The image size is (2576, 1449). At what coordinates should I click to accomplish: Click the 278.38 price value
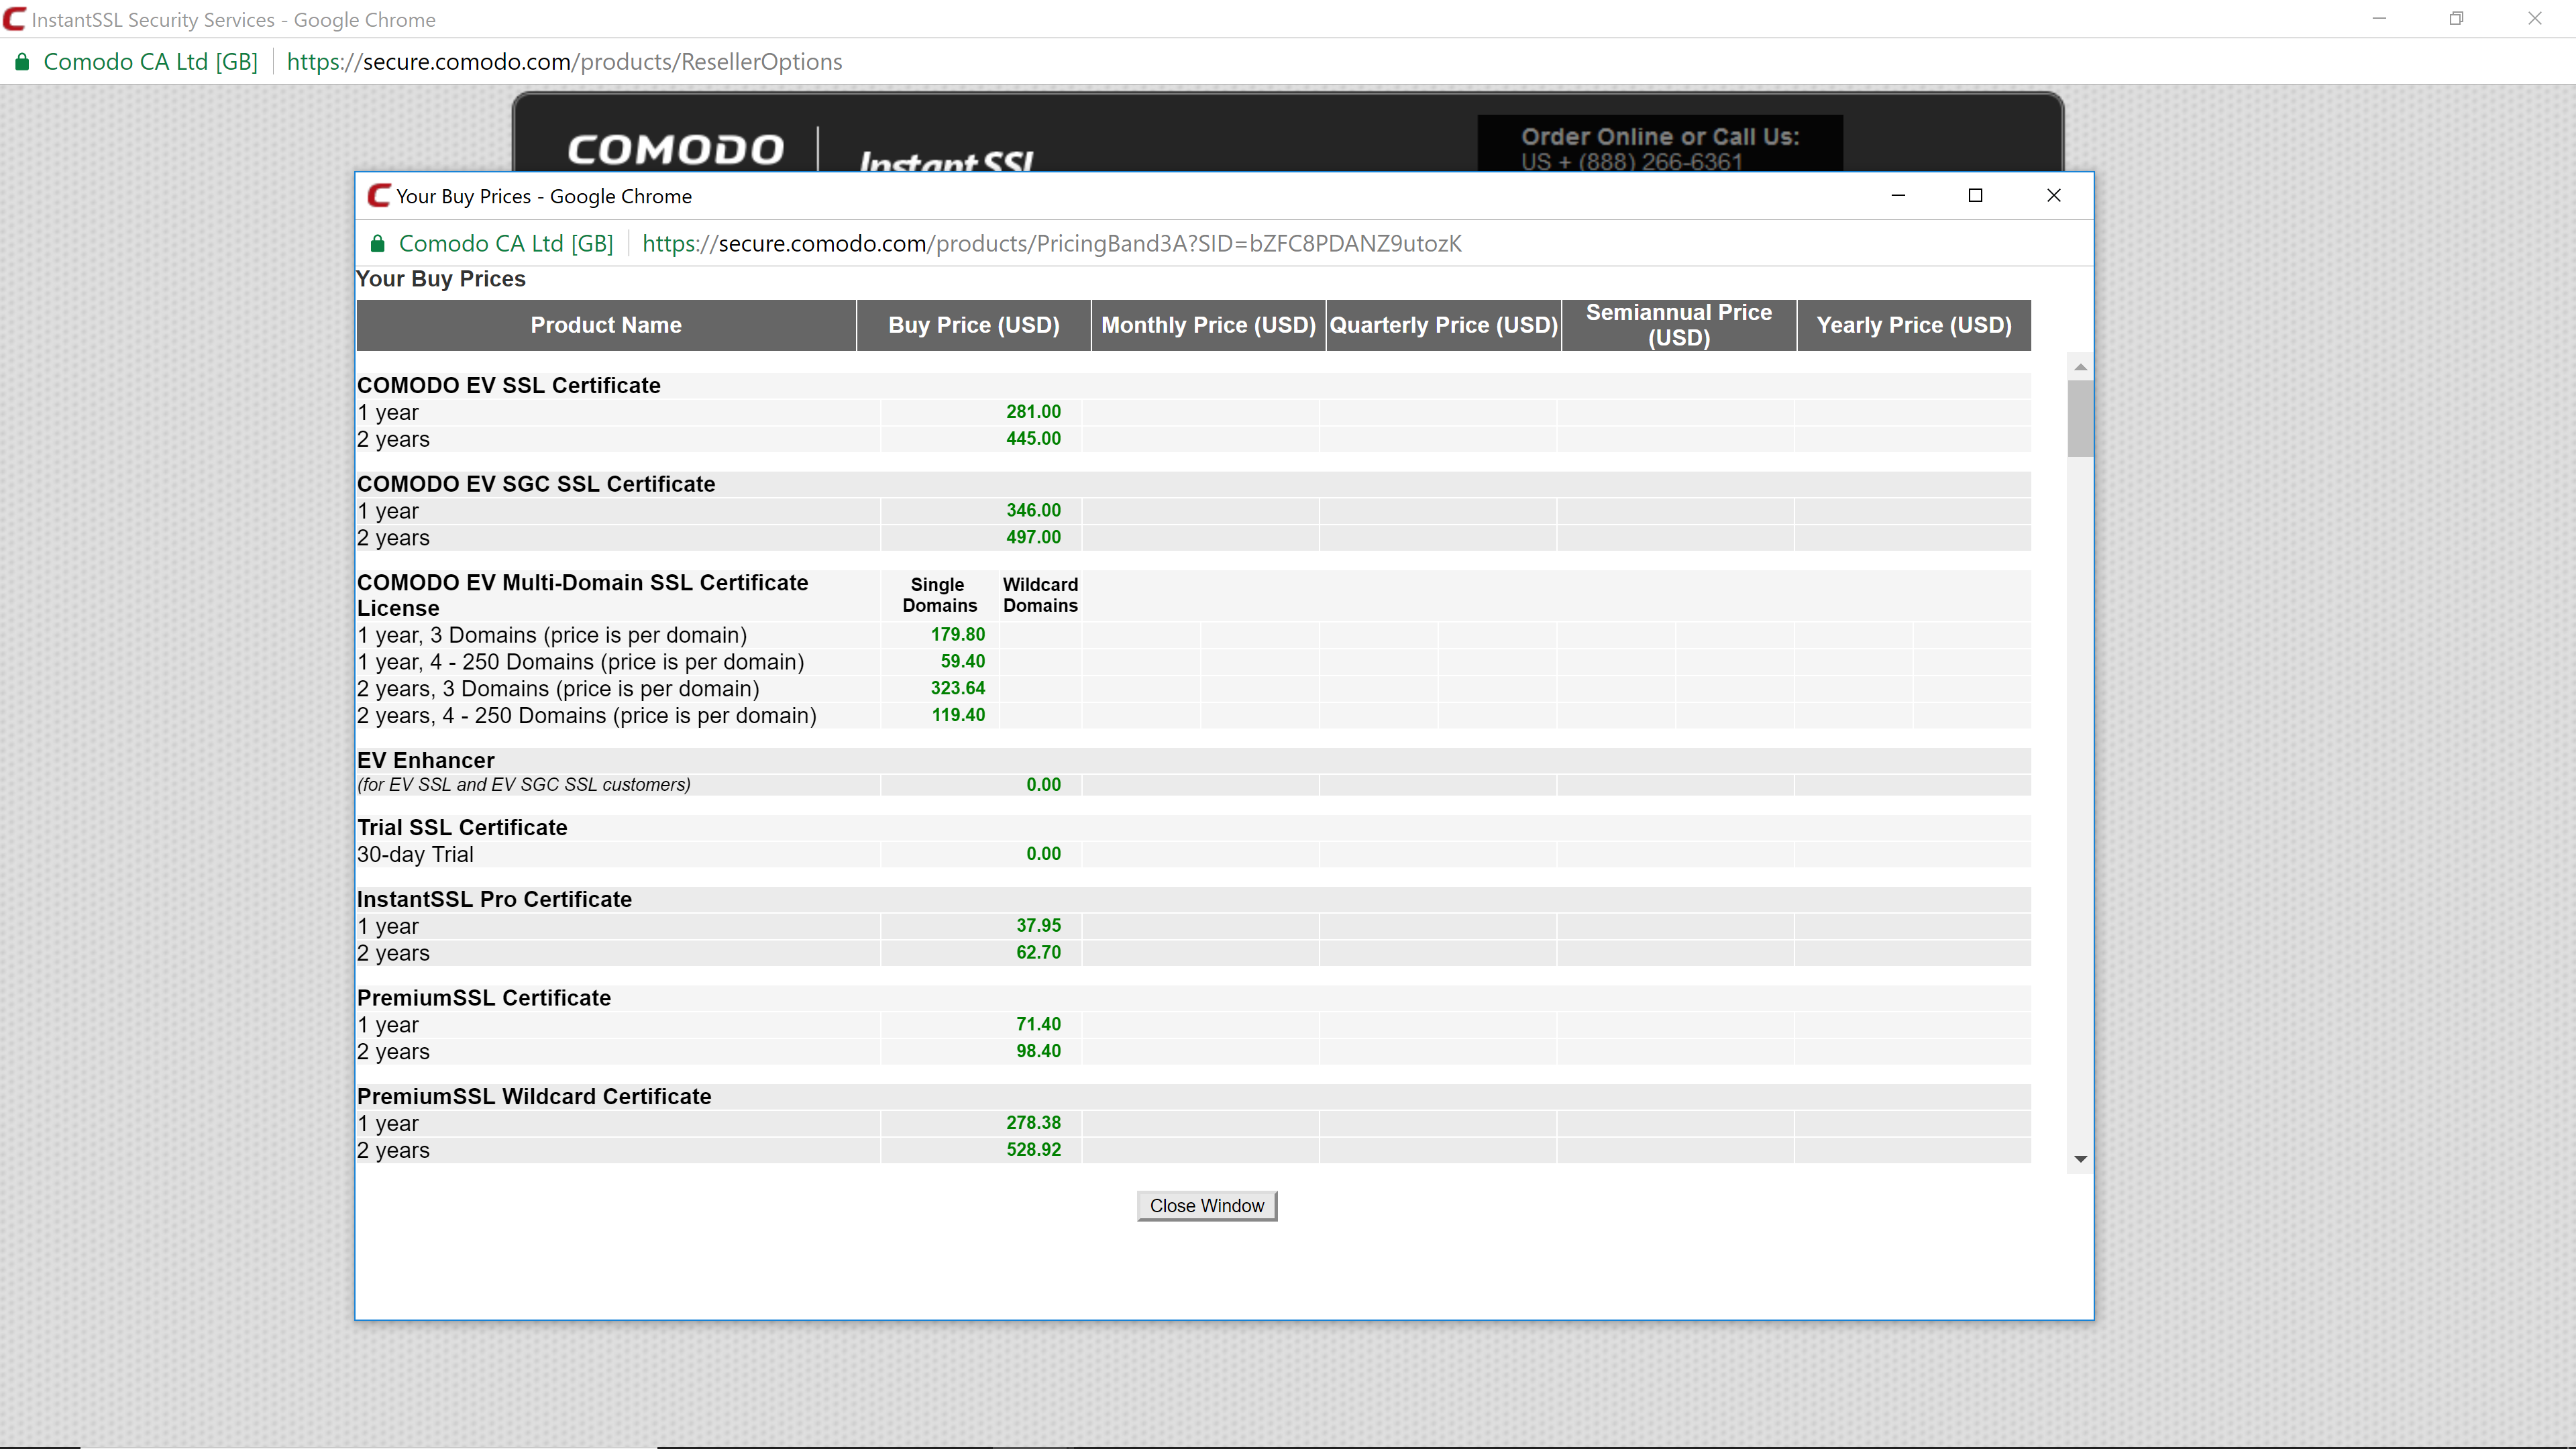[1033, 1124]
